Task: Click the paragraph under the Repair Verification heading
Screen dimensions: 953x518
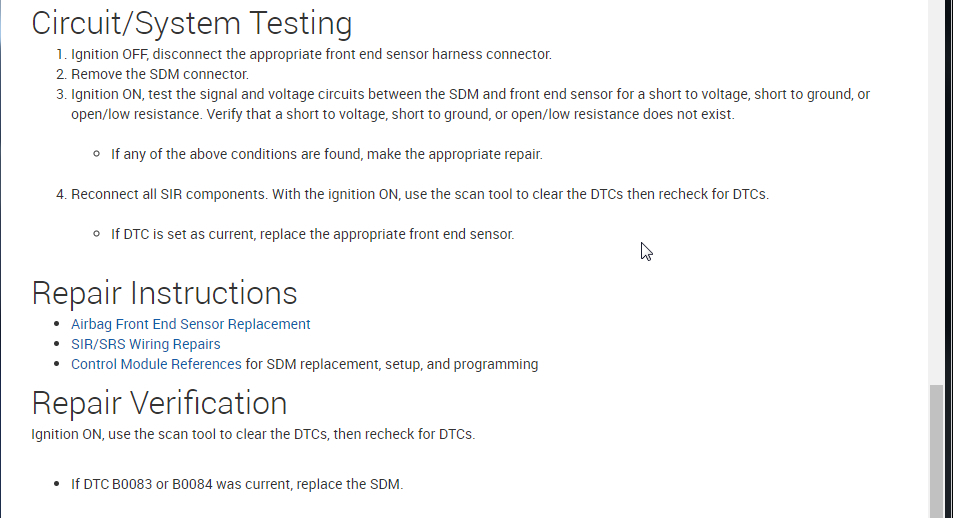Action: click(x=253, y=434)
